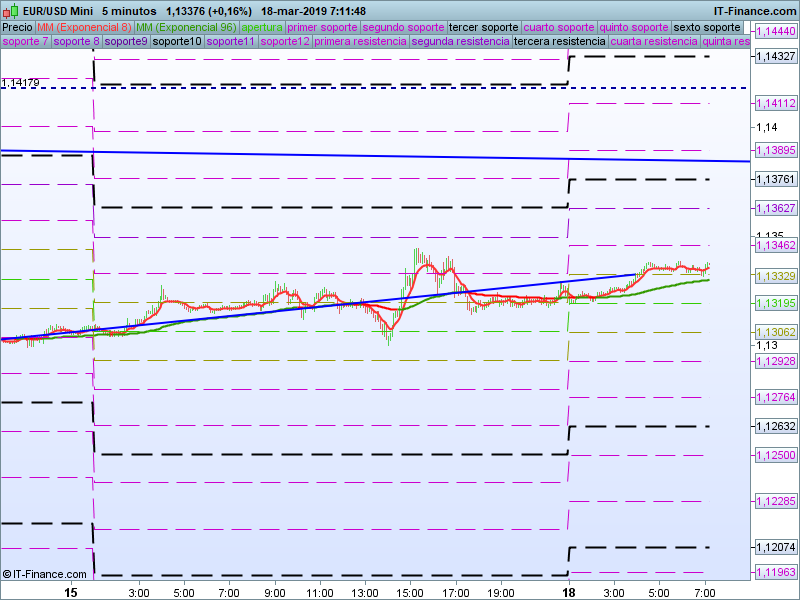
Task: Select the primer soporte legend label
Action: pos(322,27)
